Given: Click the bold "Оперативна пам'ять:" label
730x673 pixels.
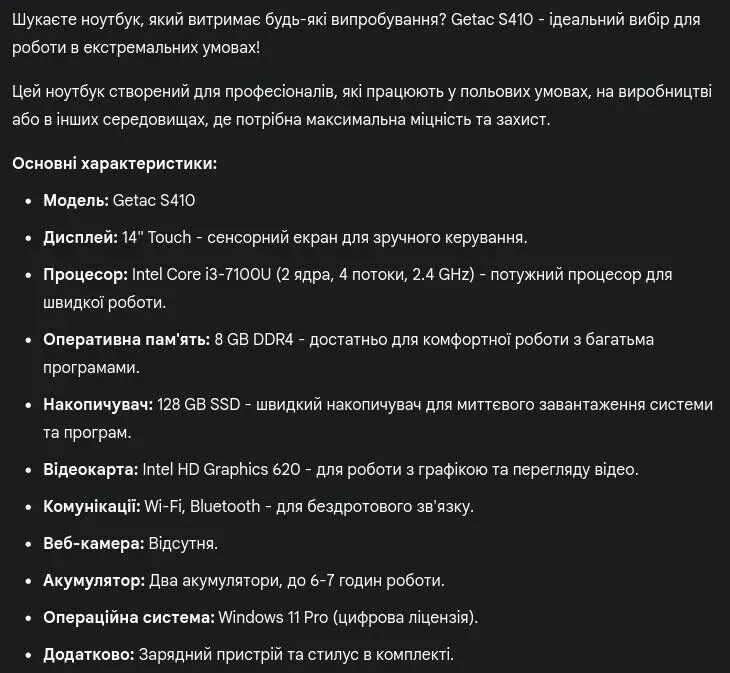Looking at the screenshot, I should 126,339.
